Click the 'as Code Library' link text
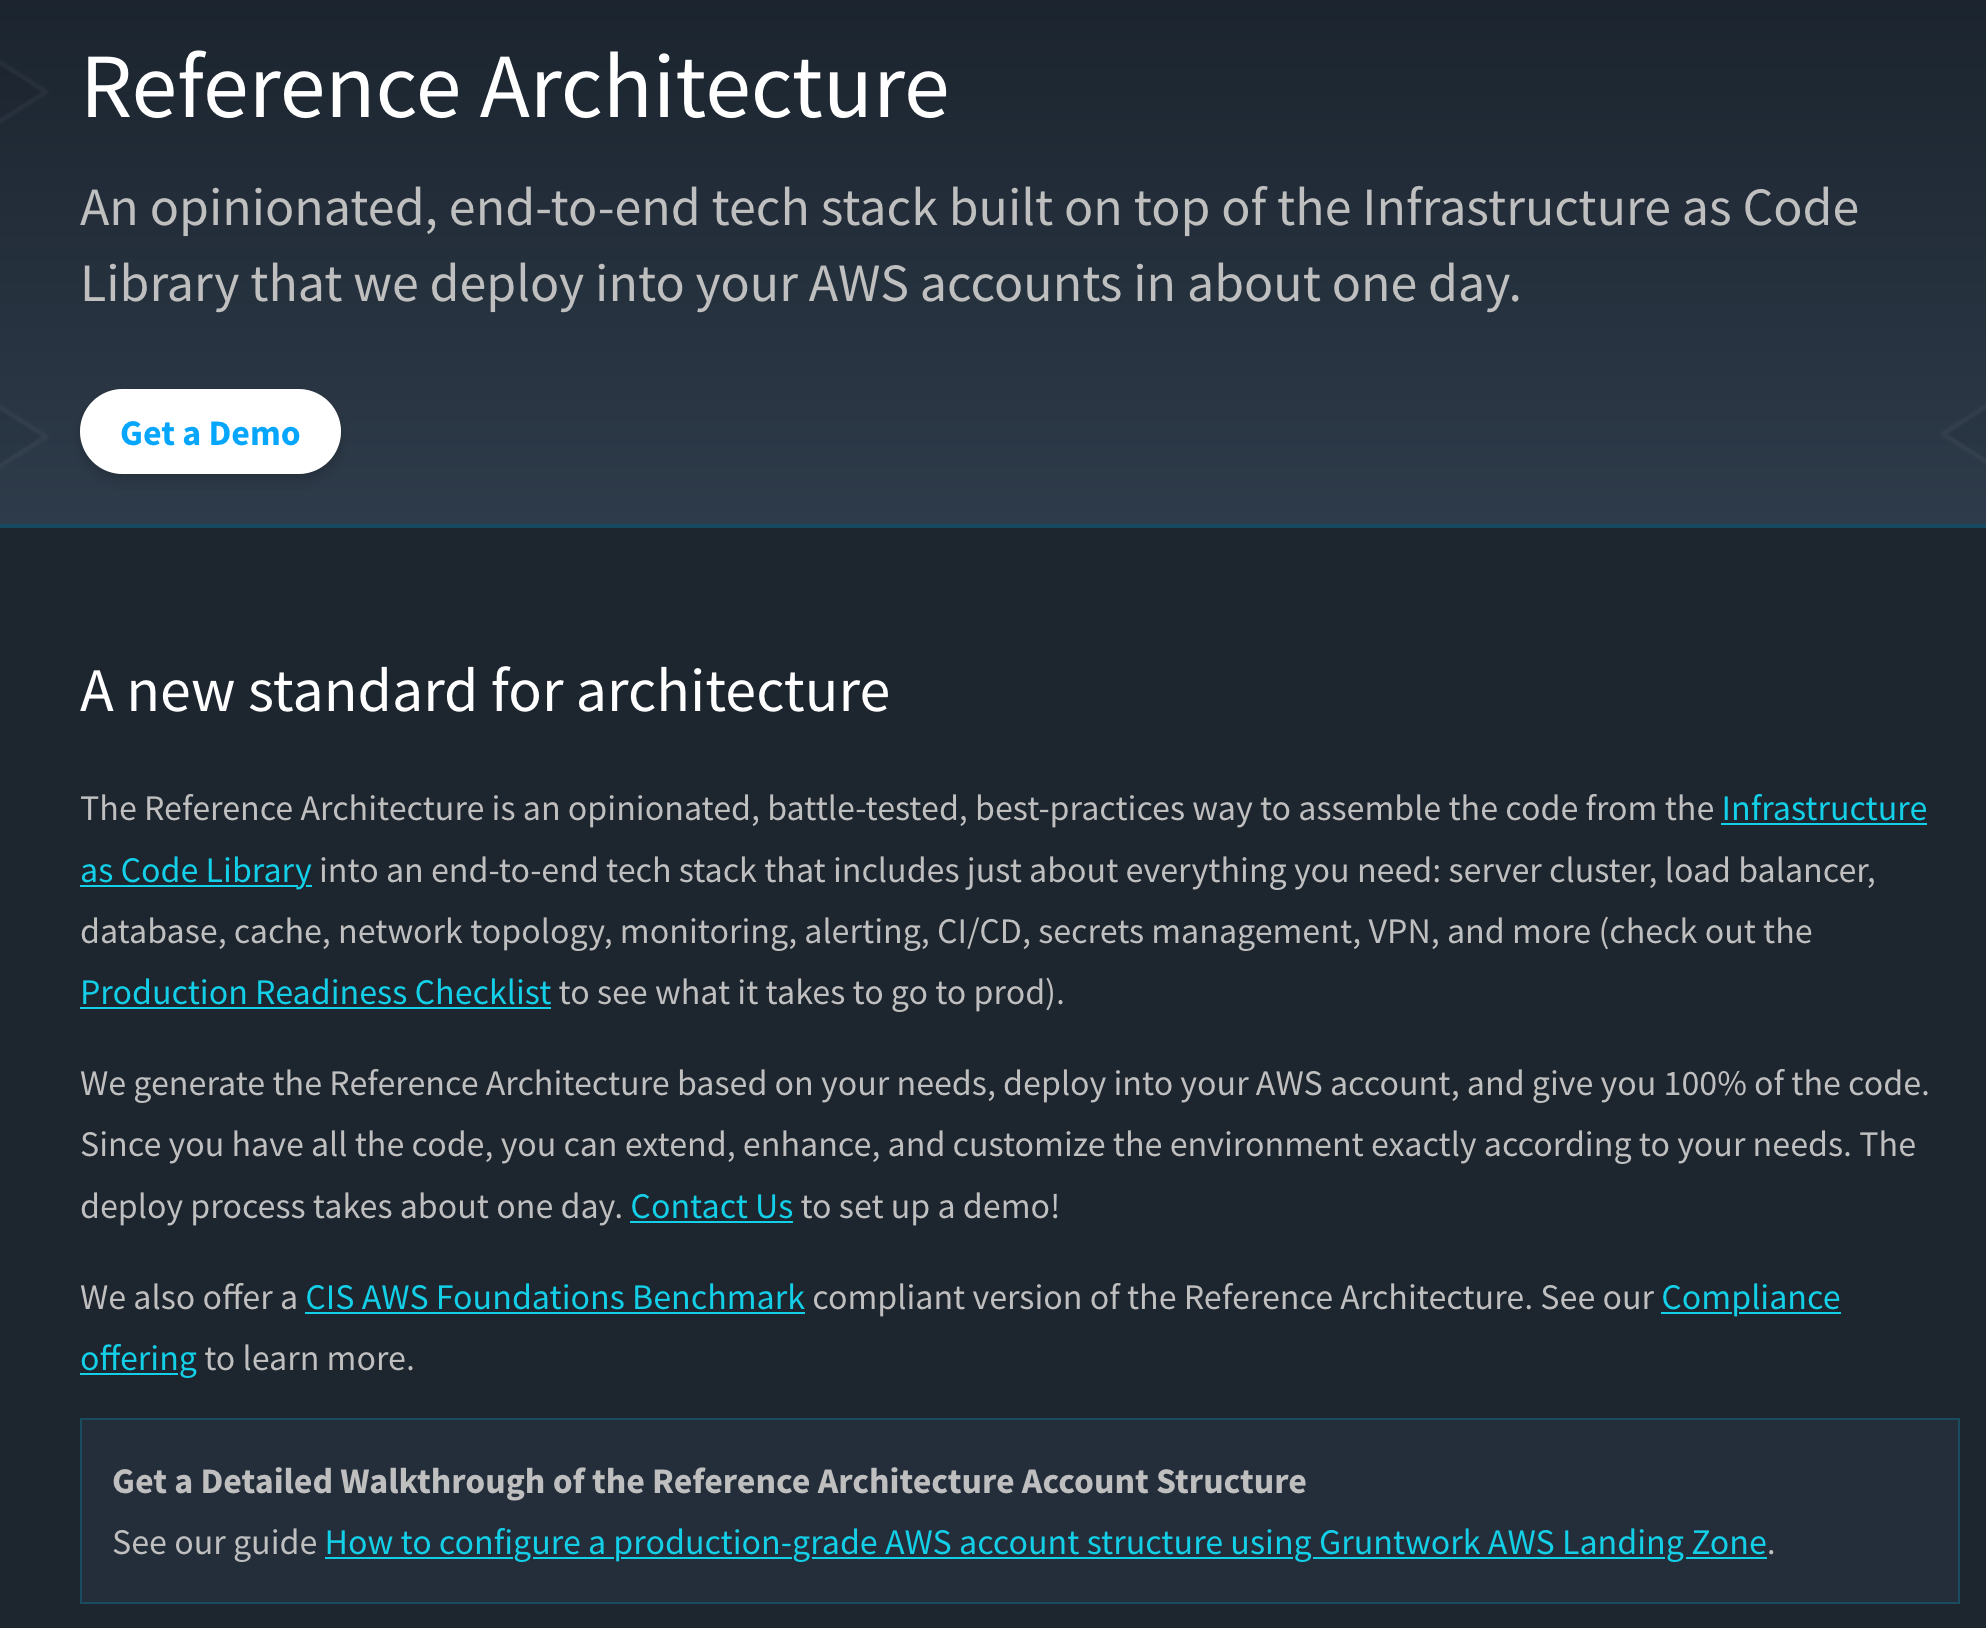Viewport: 1986px width, 1628px height. click(196, 870)
